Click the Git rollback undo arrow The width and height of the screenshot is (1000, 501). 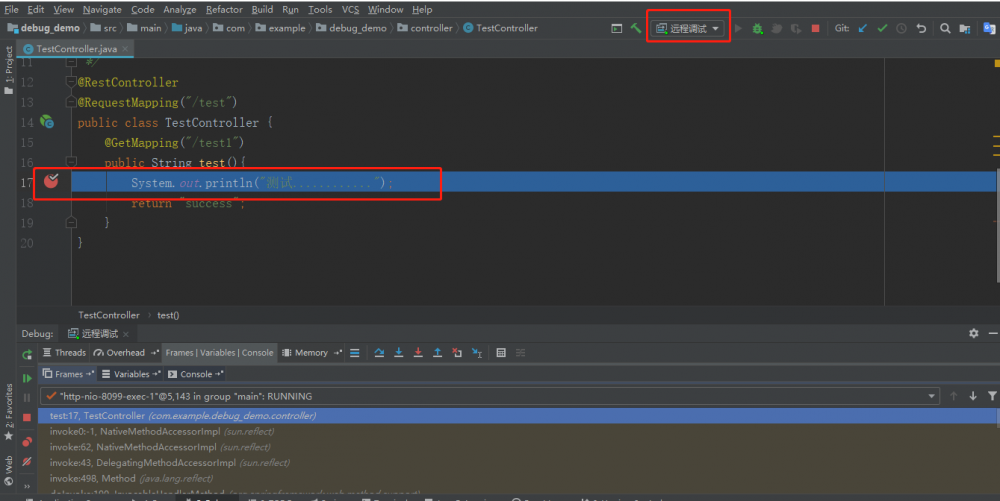point(921,28)
